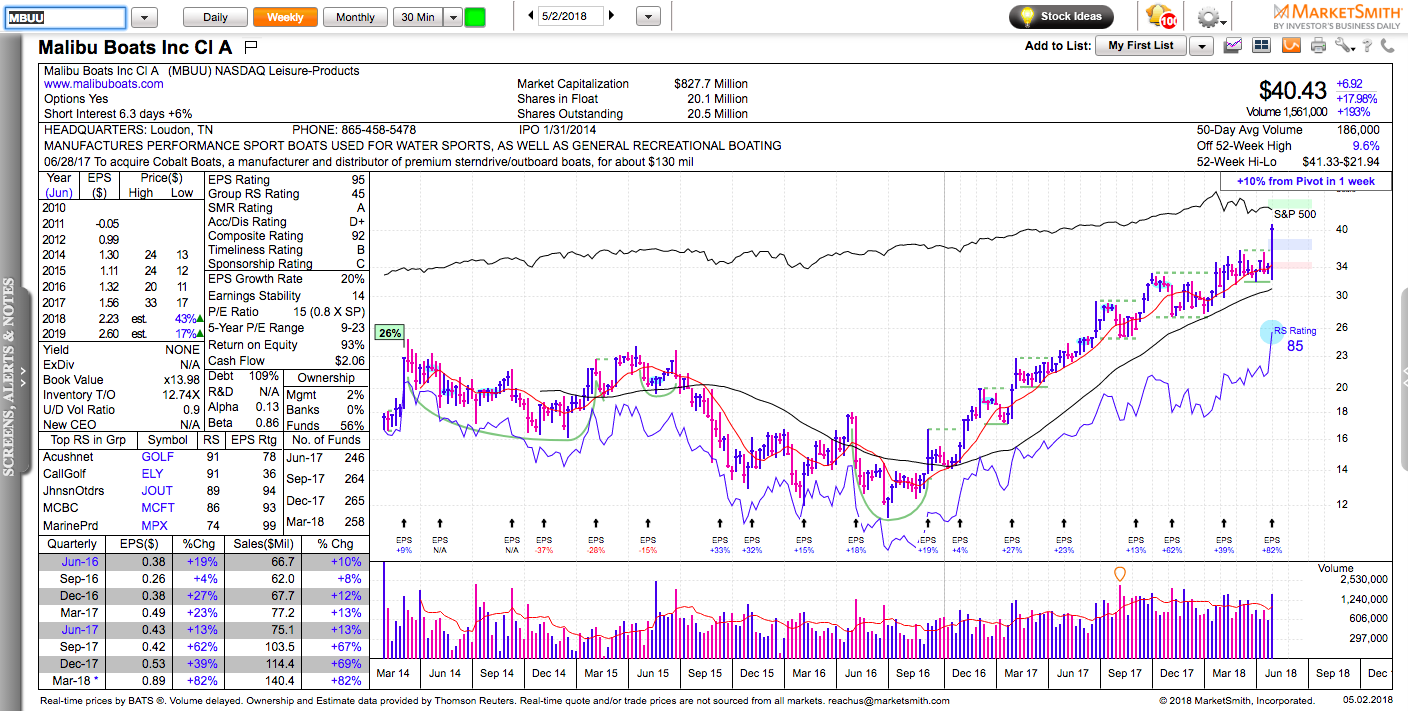Click the flag icon beside Malibu Boats title
This screenshot has width=1408, height=711.
click(x=251, y=46)
